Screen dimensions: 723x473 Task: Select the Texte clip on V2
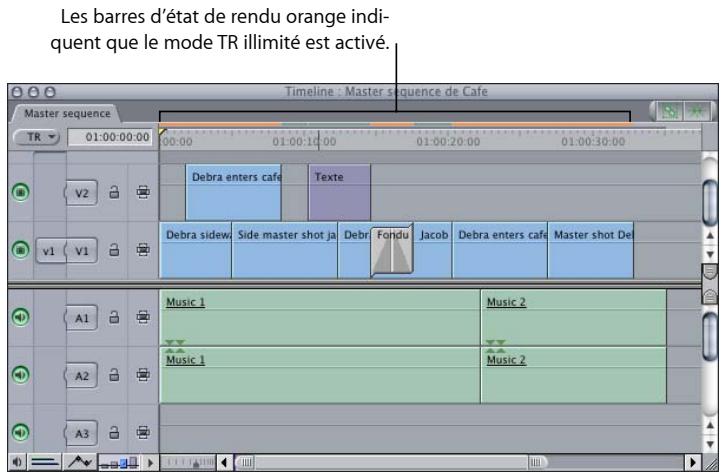(339, 193)
